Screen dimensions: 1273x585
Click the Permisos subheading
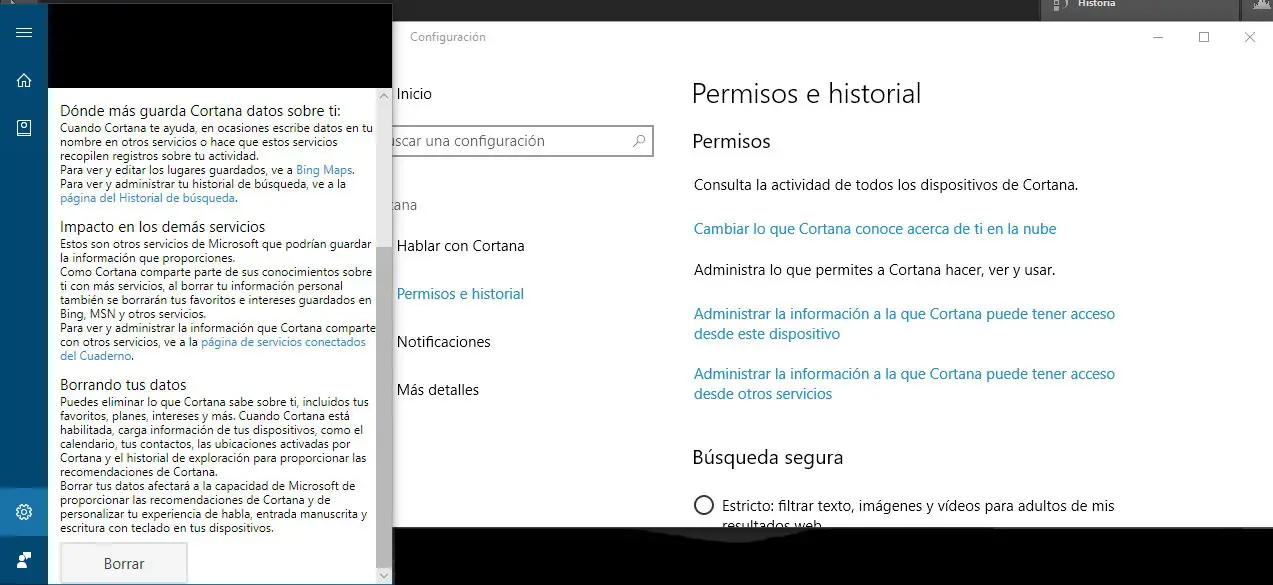(x=731, y=142)
